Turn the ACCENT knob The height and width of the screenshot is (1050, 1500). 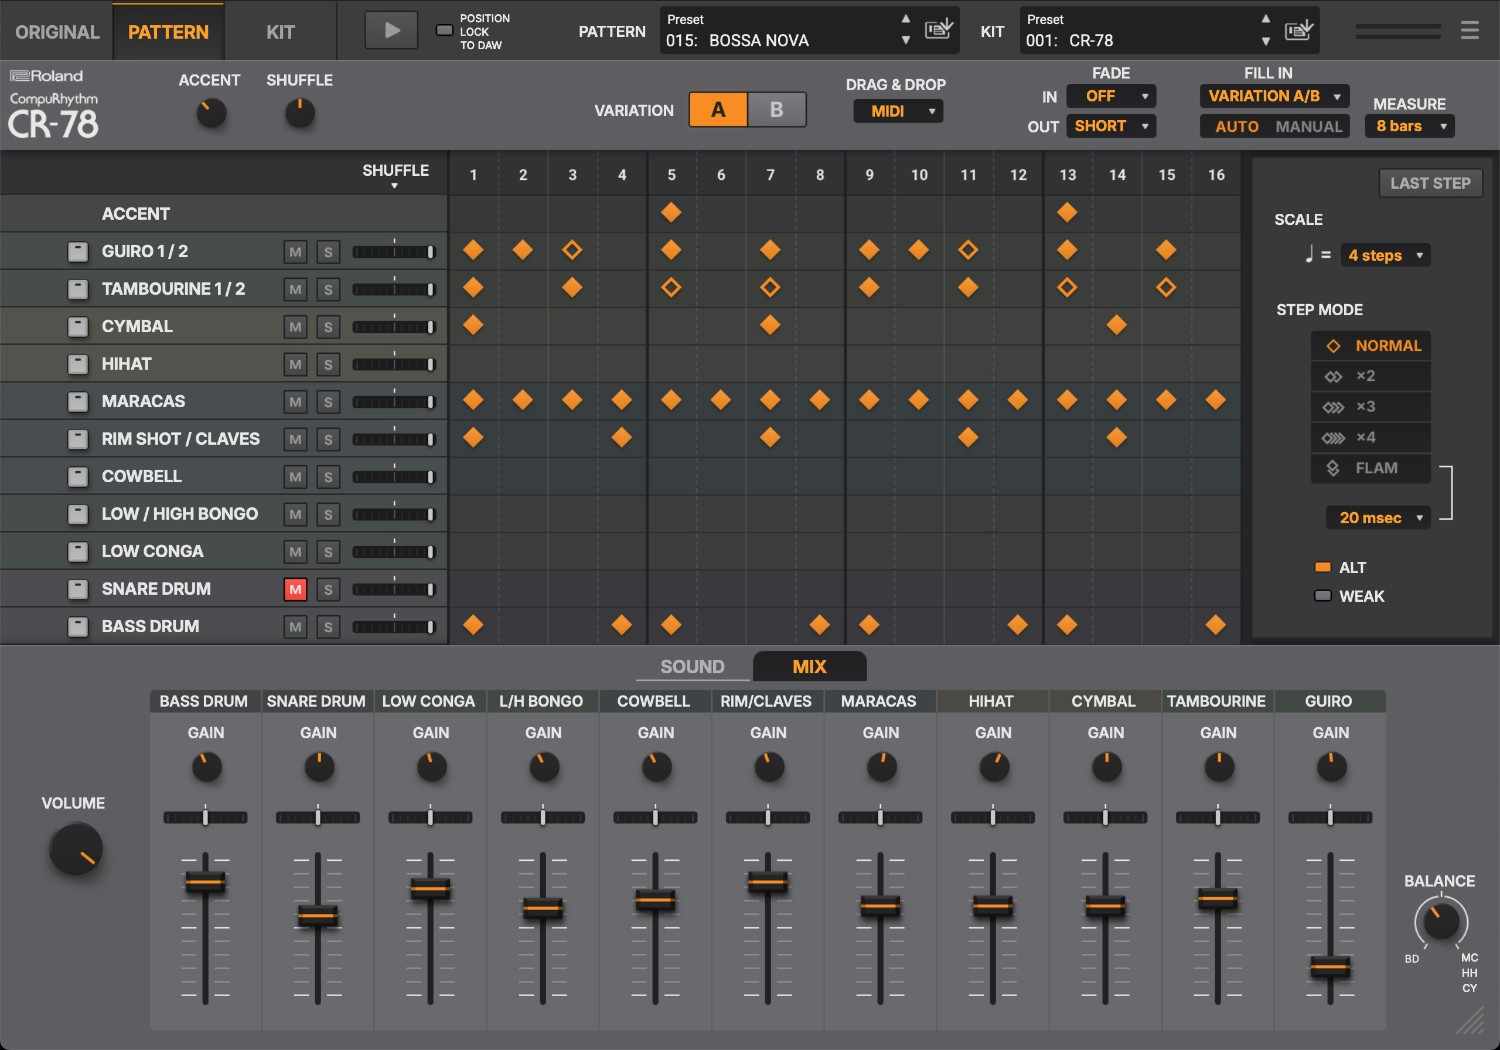pos(209,112)
